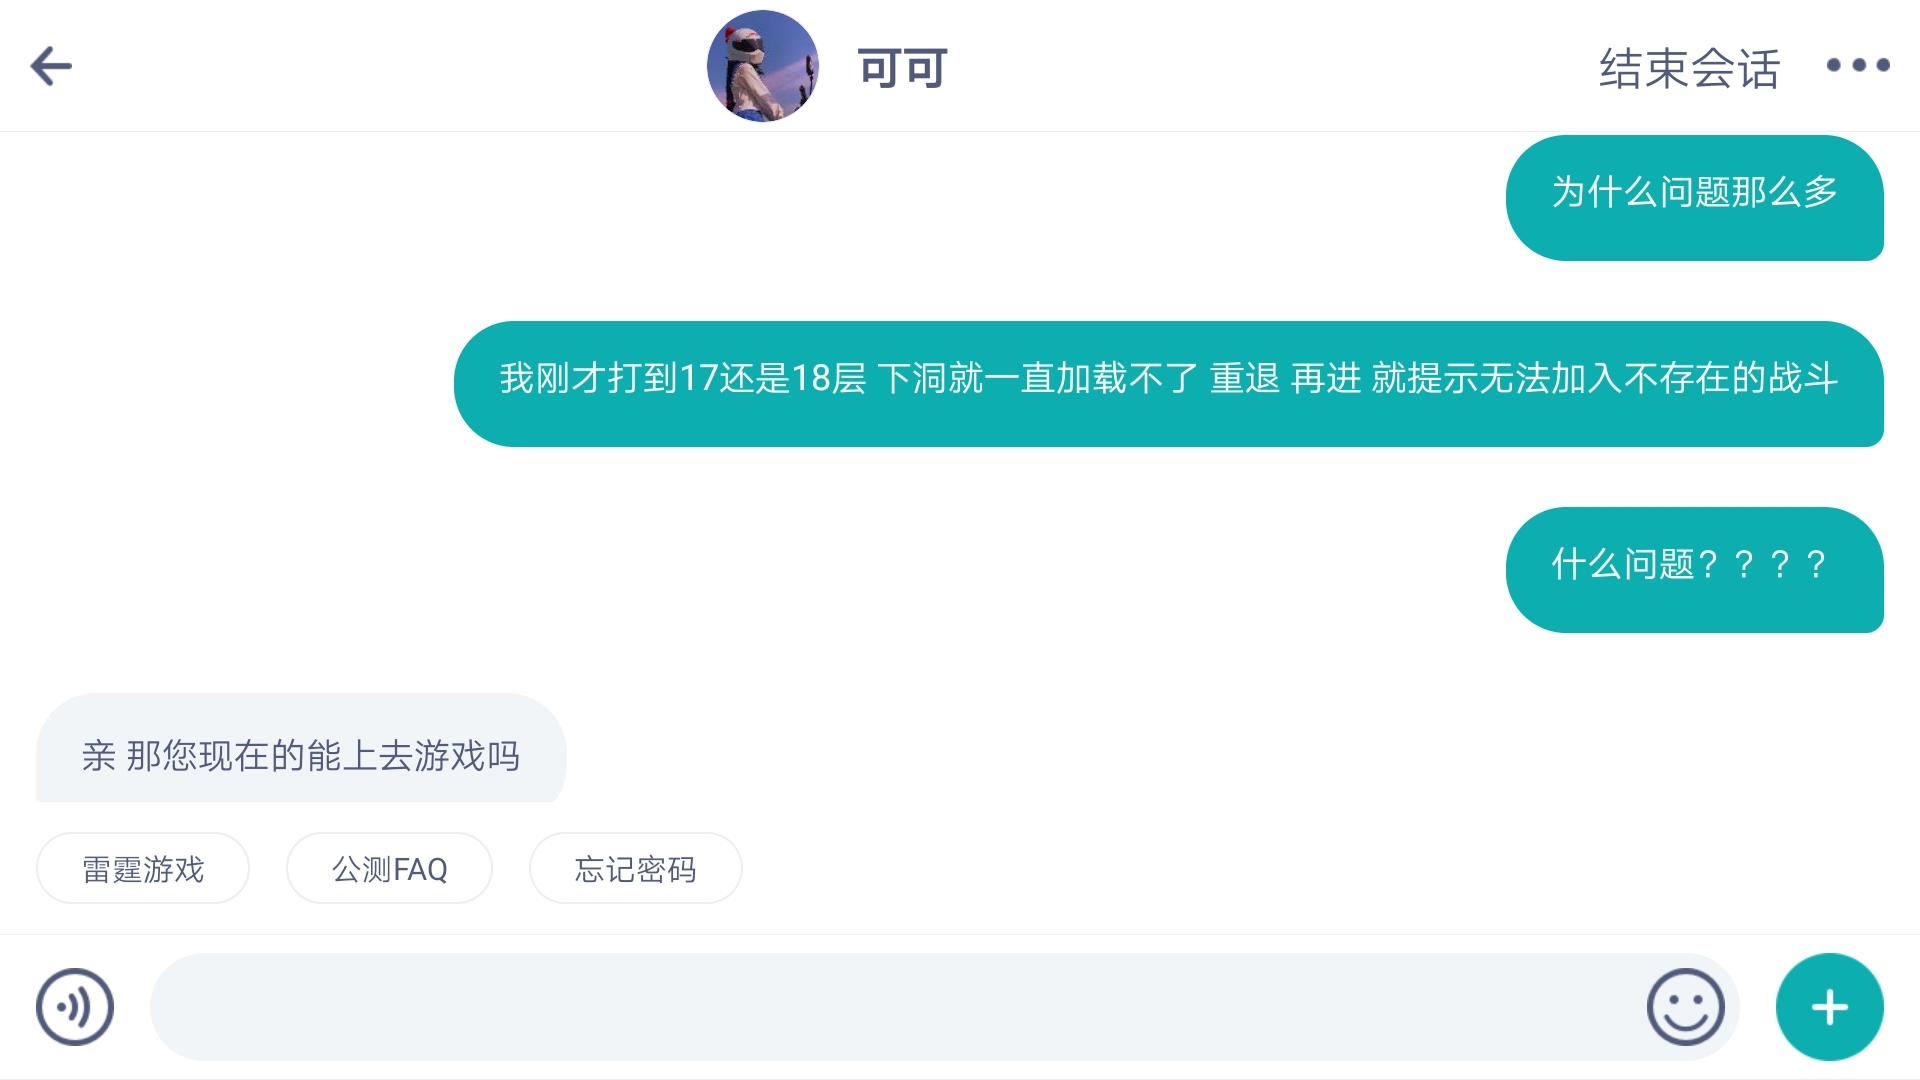Expand the overflow menu next to 结束会话
The image size is (1920, 1080).
coord(1857,66)
